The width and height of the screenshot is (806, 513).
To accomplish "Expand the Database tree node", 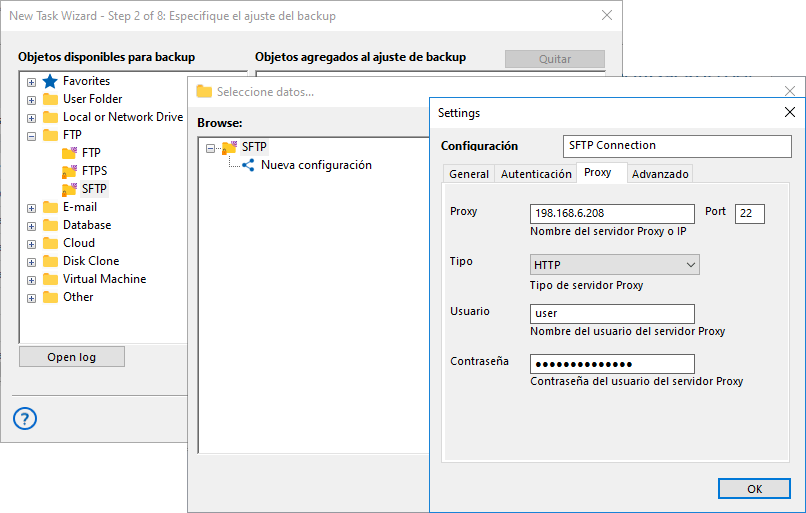I will click(31, 225).
